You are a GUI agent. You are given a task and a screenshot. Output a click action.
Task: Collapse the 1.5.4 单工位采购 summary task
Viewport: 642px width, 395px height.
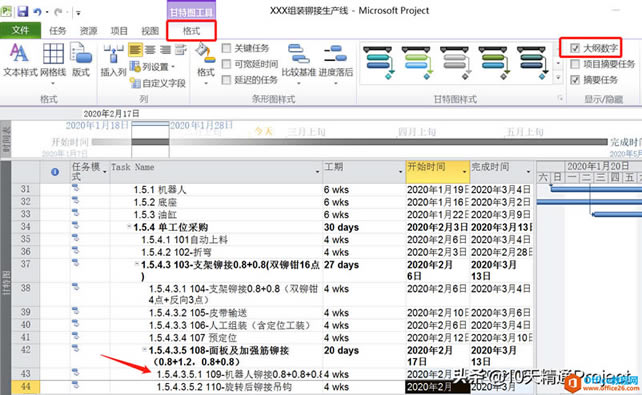click(129, 226)
